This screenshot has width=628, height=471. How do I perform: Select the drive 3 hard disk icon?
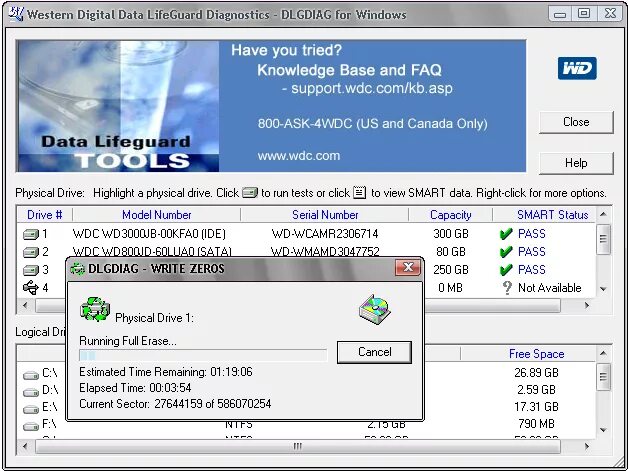[x=31, y=270]
